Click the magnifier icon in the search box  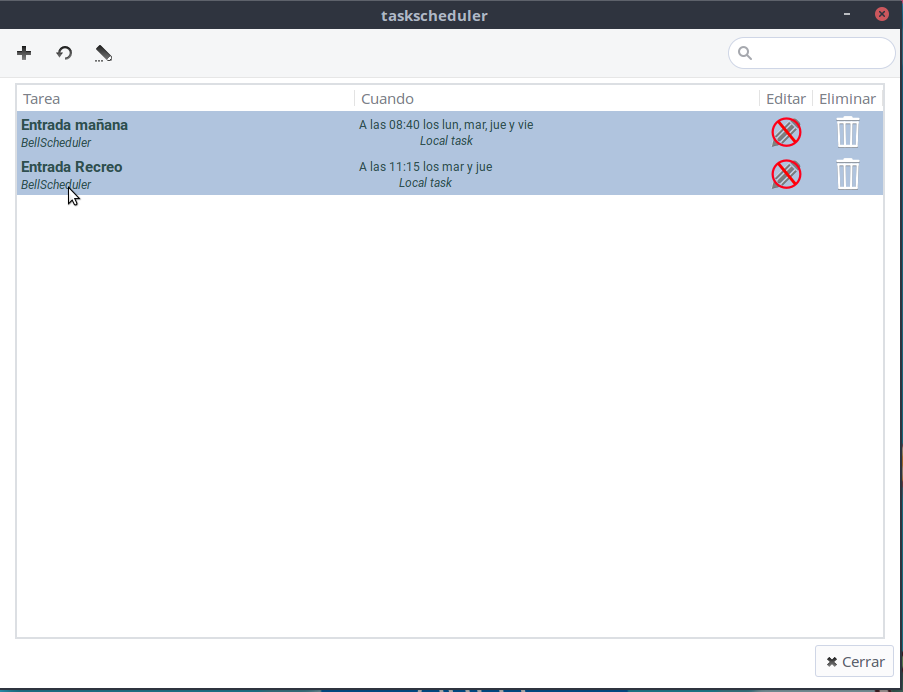click(744, 53)
